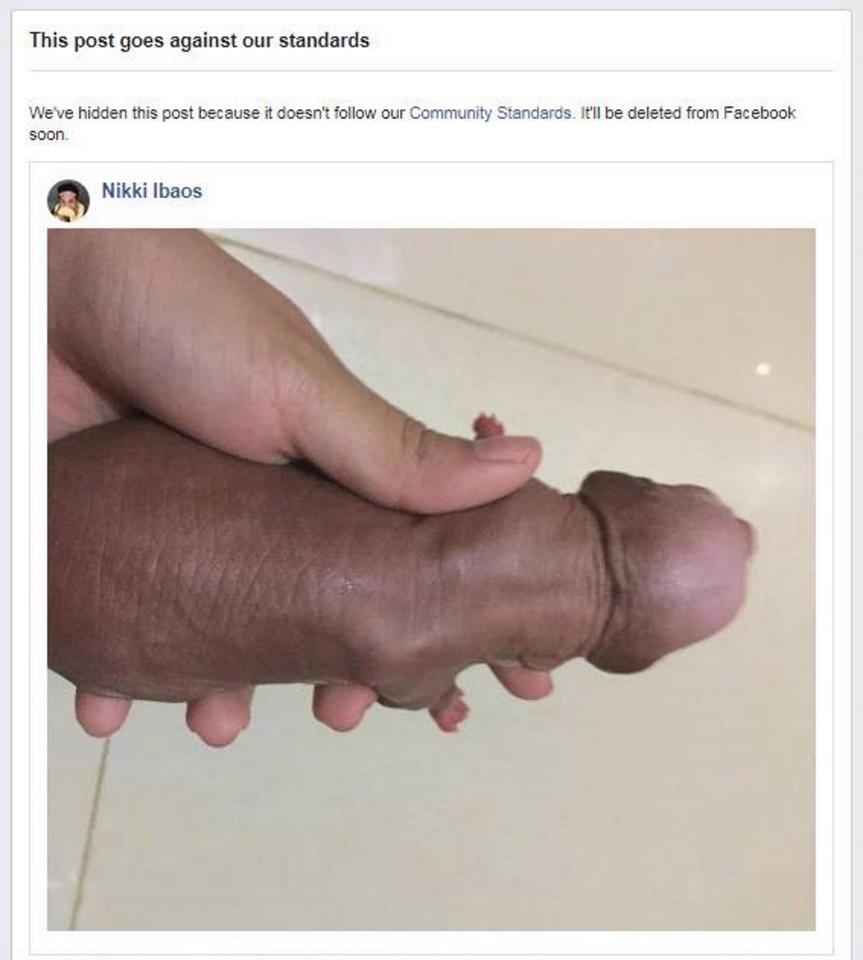The width and height of the screenshot is (863, 960).
Task: Click the 'This post goes against our standards' heading
Action: point(200,40)
